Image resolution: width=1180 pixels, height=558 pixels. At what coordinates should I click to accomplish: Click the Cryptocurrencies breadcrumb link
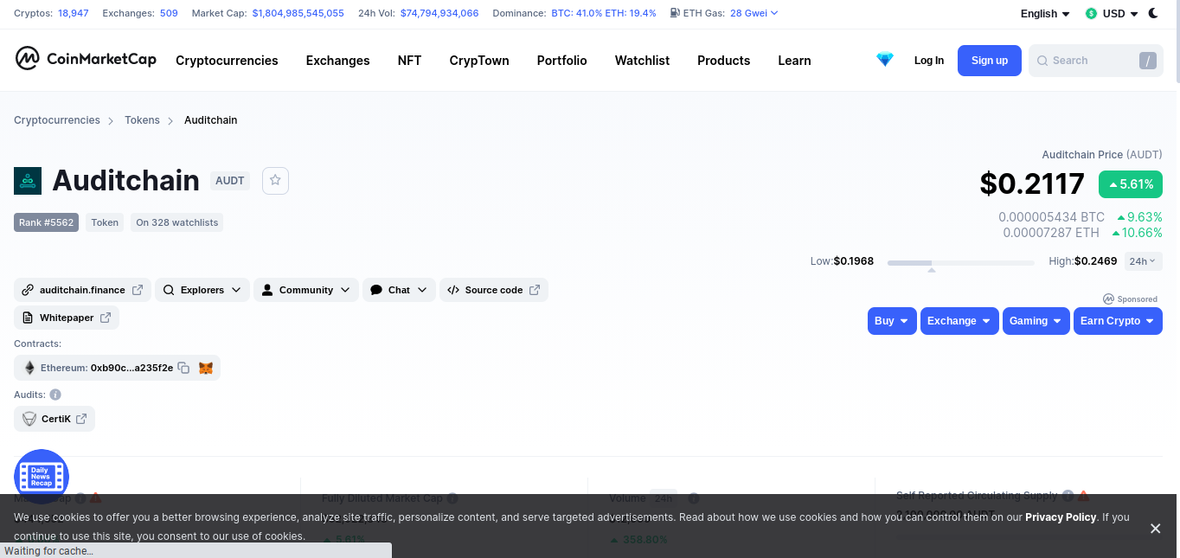point(57,120)
